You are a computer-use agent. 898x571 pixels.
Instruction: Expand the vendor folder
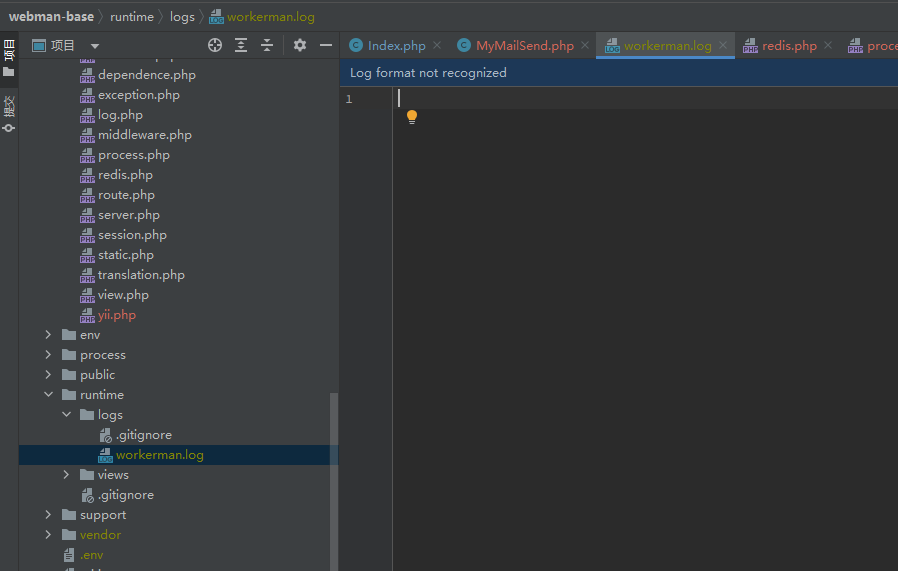coord(48,535)
